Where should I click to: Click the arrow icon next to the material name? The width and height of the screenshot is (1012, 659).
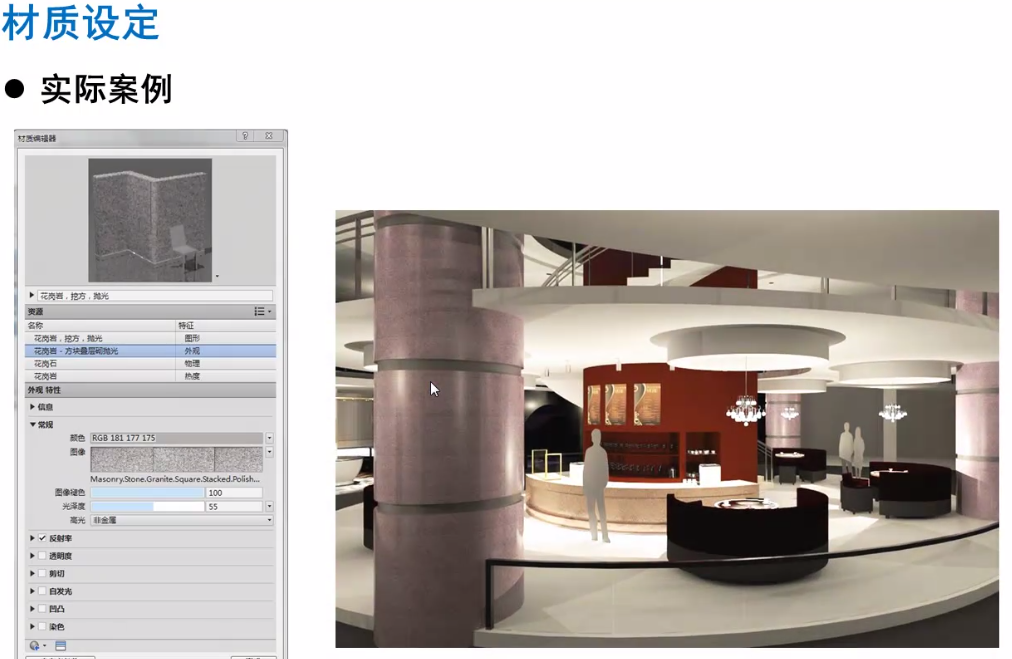pos(31,296)
